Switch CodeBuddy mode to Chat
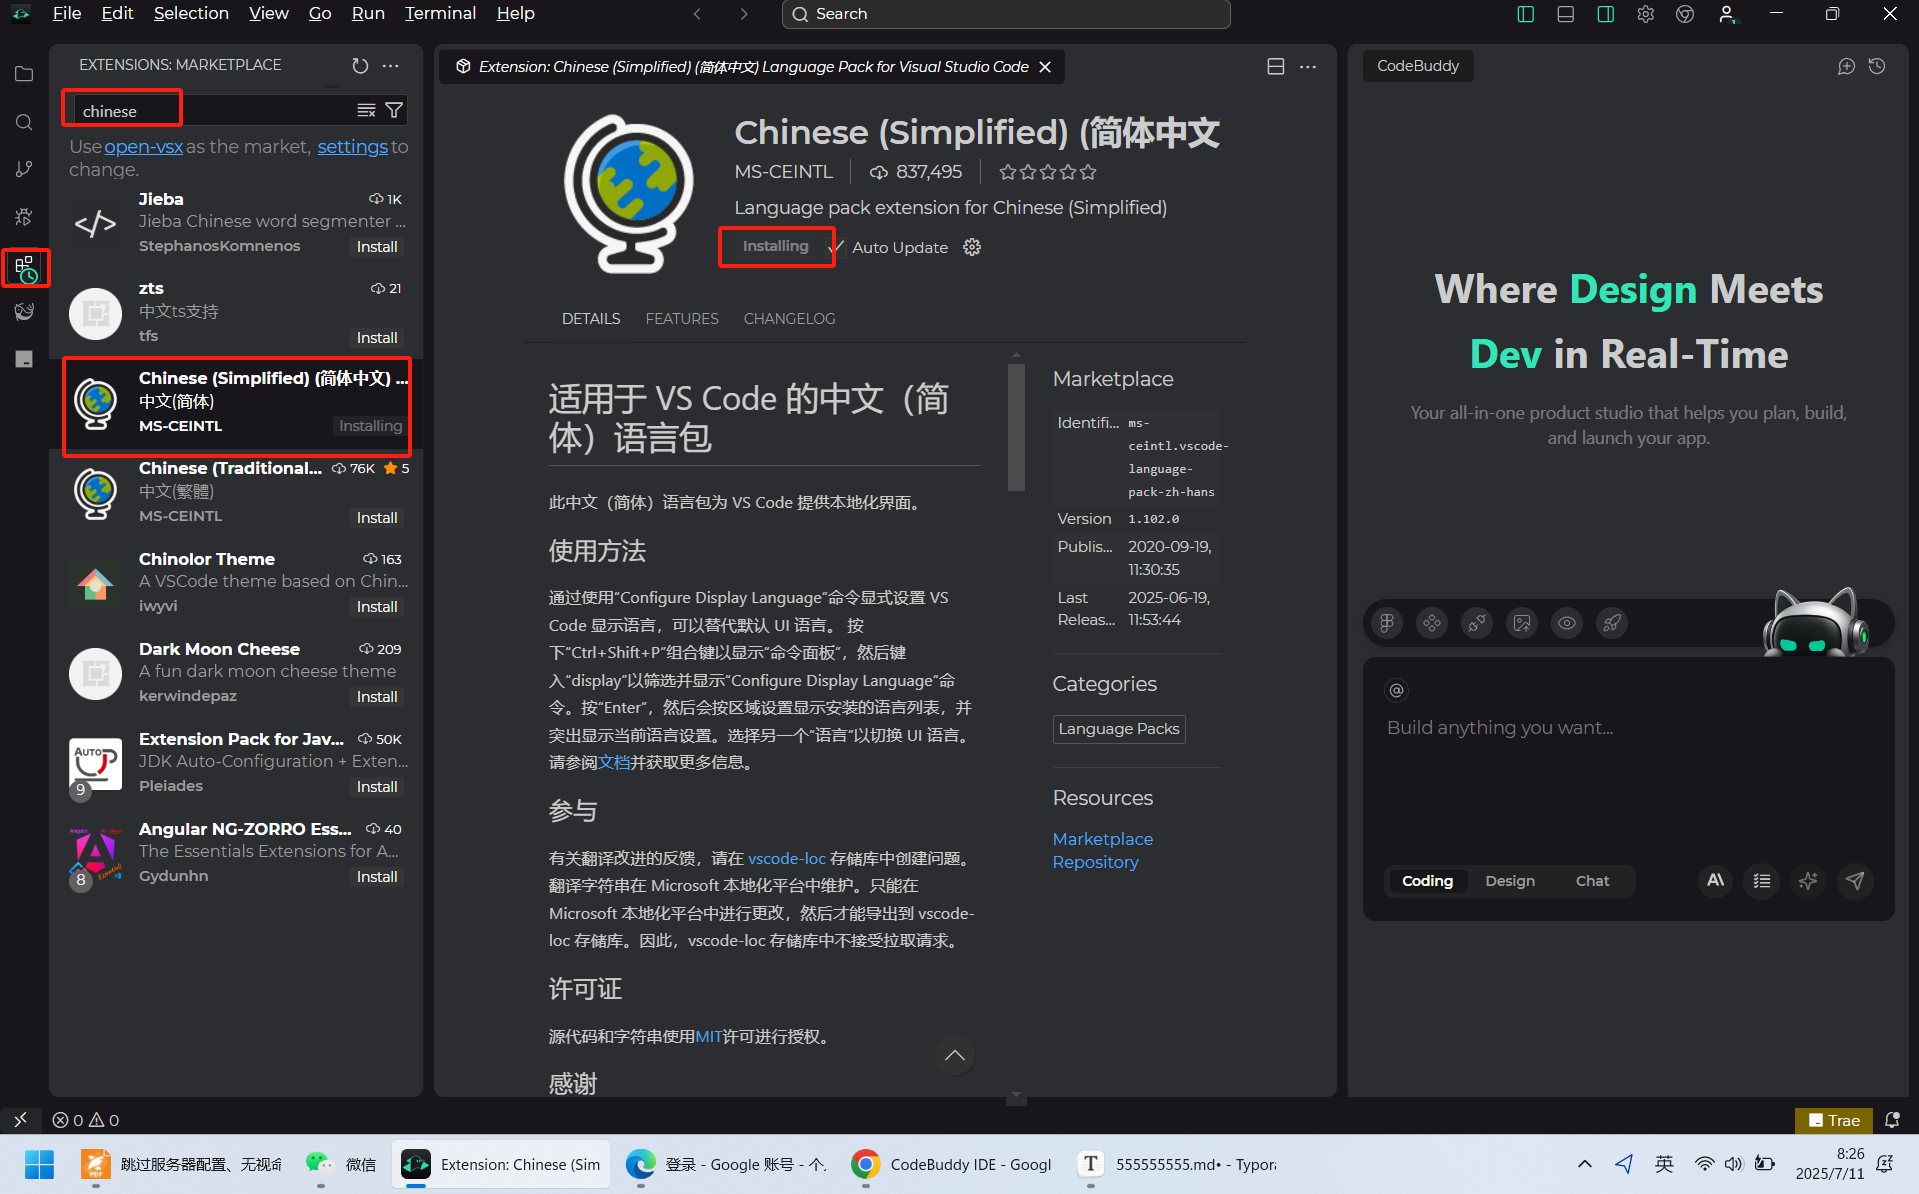This screenshot has height=1194, width=1919. [x=1592, y=881]
